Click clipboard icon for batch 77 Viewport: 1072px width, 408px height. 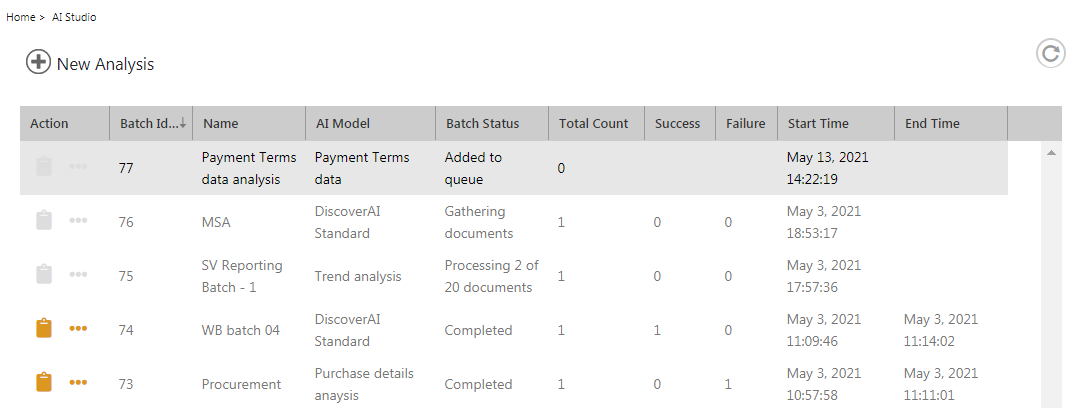(x=43, y=167)
